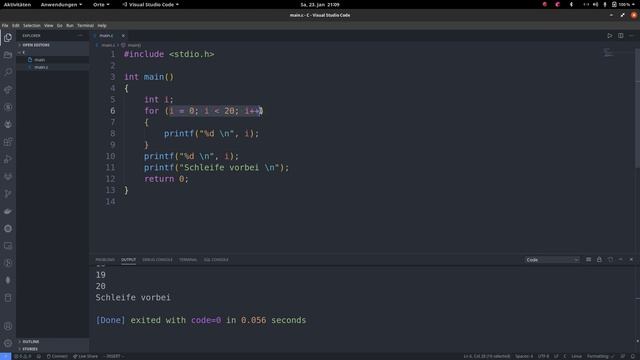Close the bottom panel
The height and width of the screenshot is (360, 640).
point(631,260)
